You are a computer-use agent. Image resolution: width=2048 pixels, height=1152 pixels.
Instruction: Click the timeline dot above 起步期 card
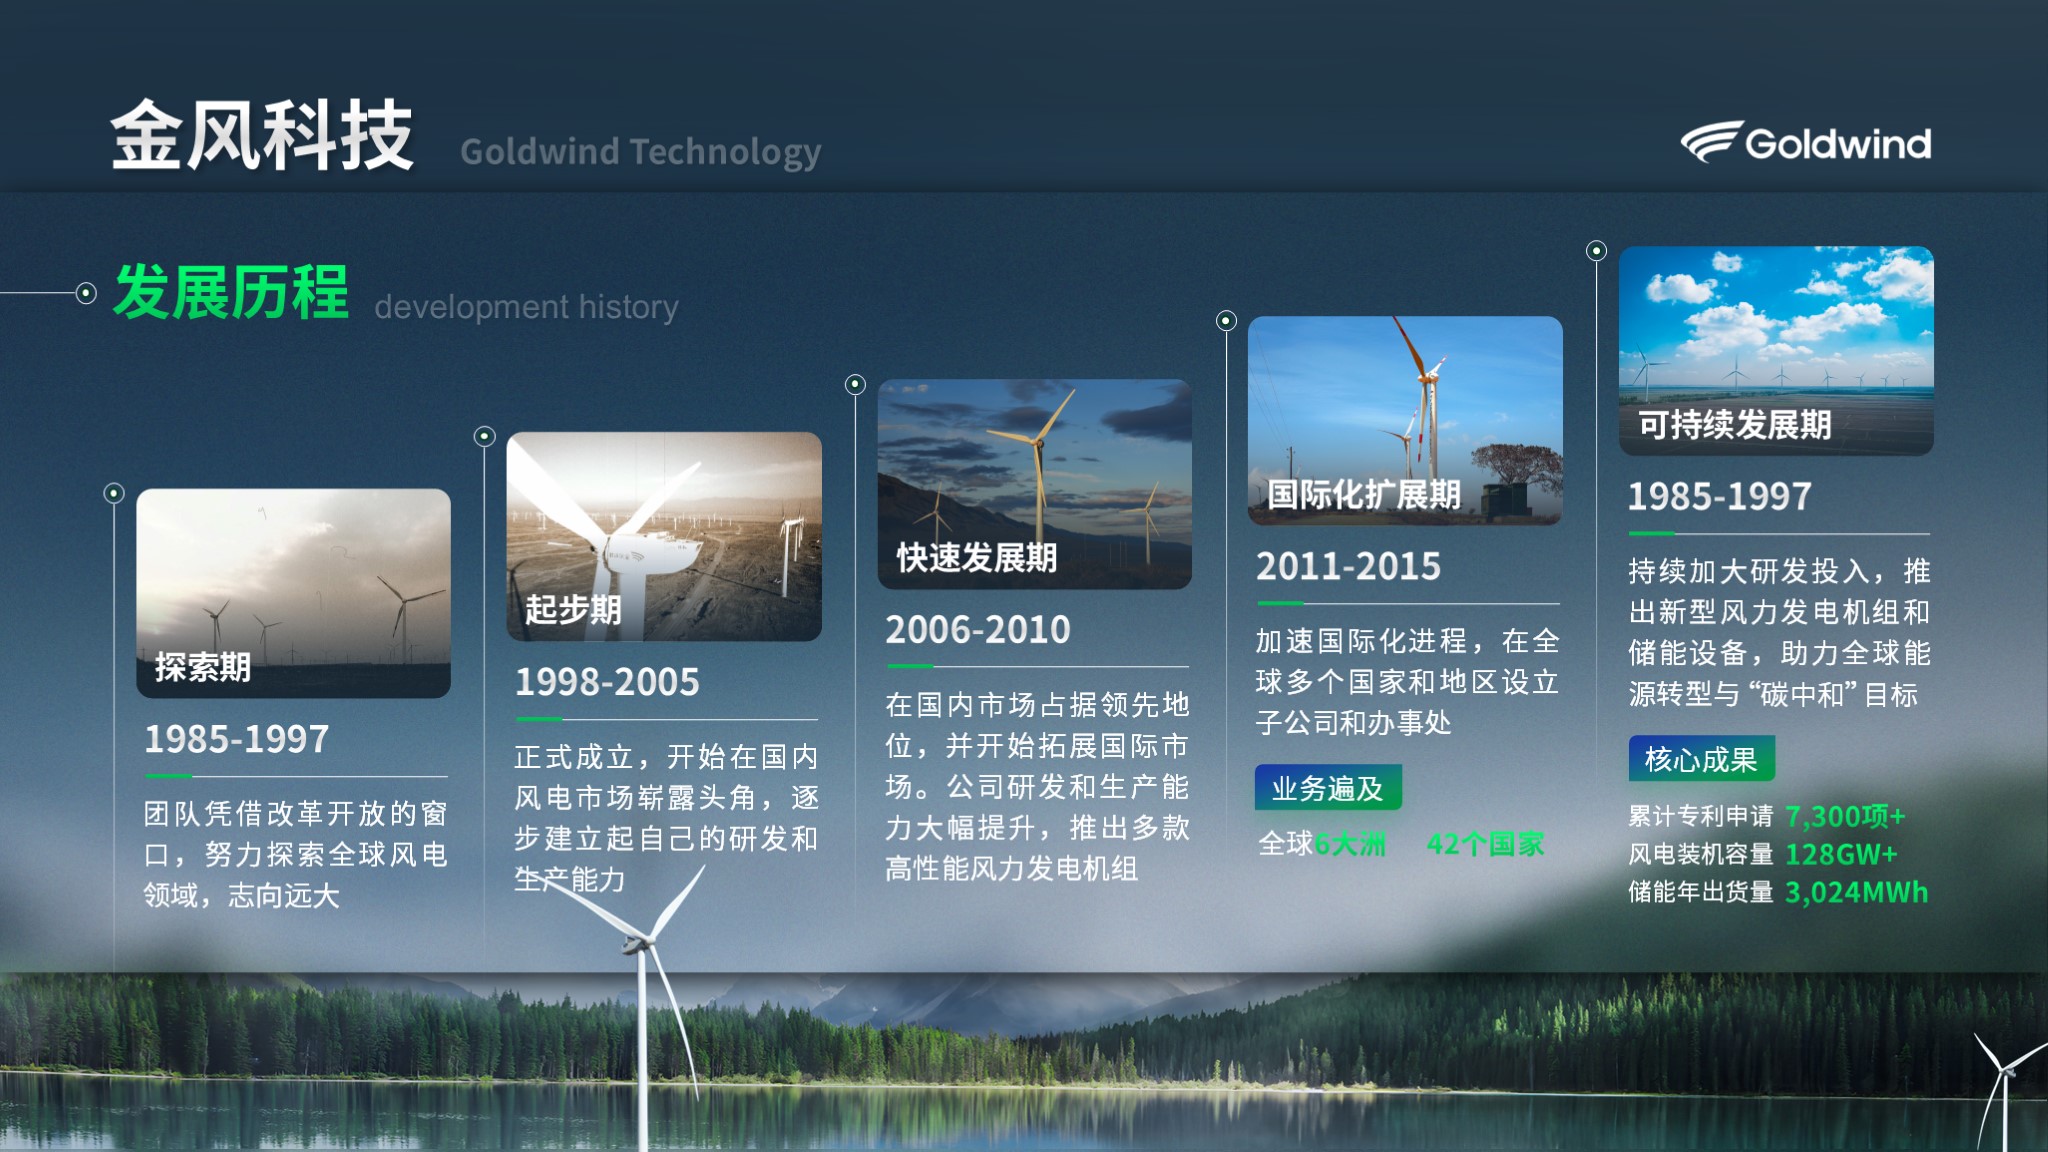485,436
